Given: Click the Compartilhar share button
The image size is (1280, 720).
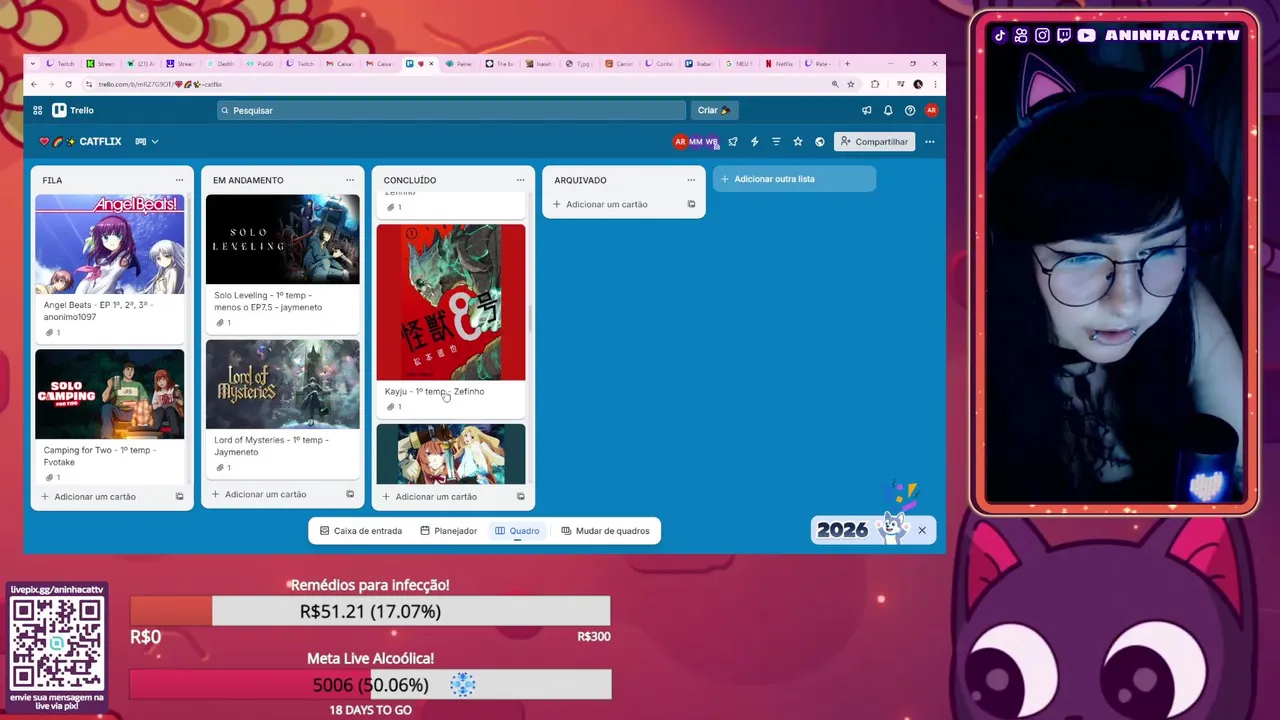Looking at the screenshot, I should point(873,142).
